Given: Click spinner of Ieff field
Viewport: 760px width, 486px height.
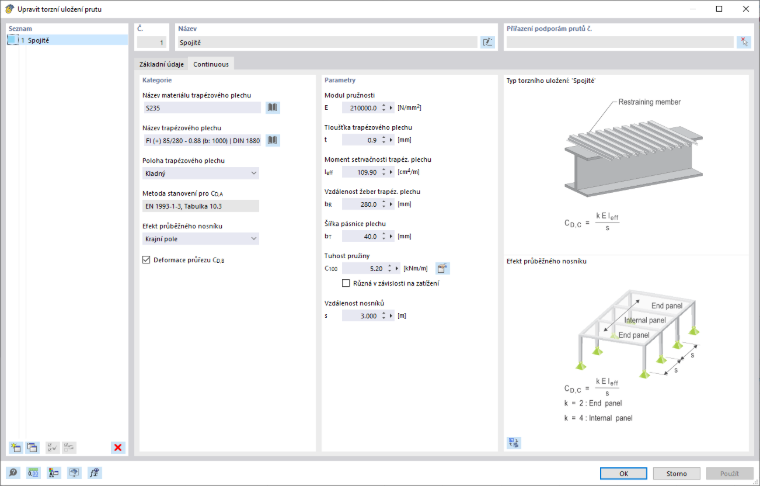Looking at the screenshot, I should pos(384,172).
